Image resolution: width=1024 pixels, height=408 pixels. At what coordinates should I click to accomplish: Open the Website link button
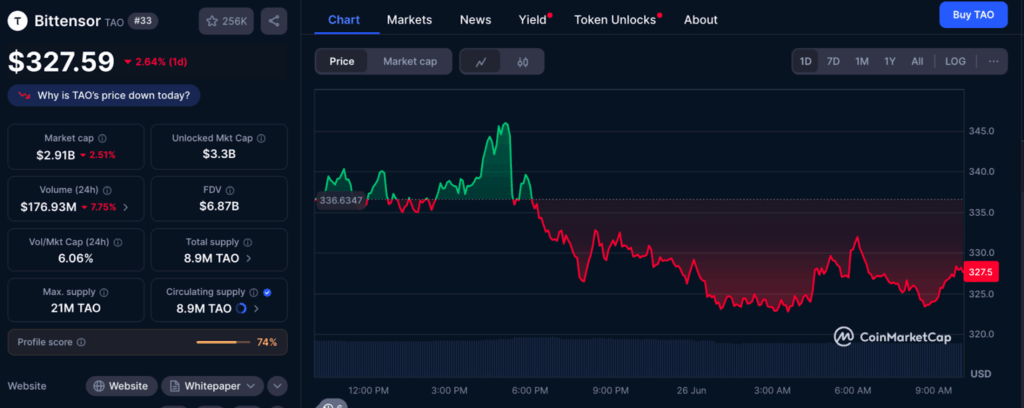coord(121,386)
